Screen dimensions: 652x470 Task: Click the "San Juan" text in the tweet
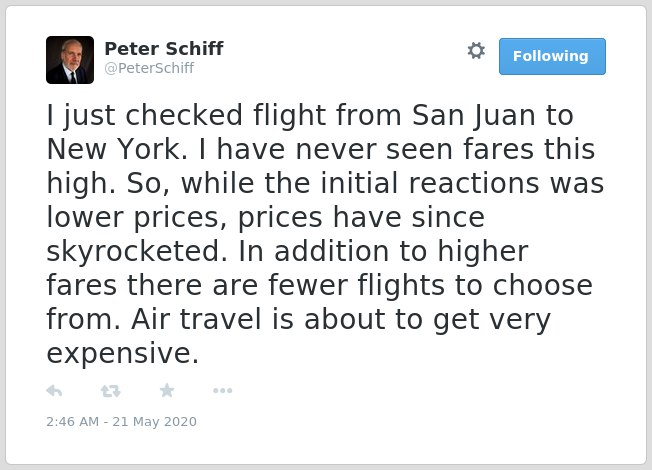[x=474, y=115]
